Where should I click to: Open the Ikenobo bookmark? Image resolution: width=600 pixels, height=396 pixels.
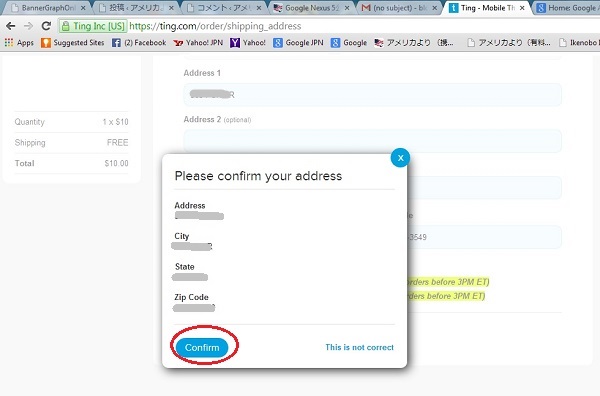(579, 43)
